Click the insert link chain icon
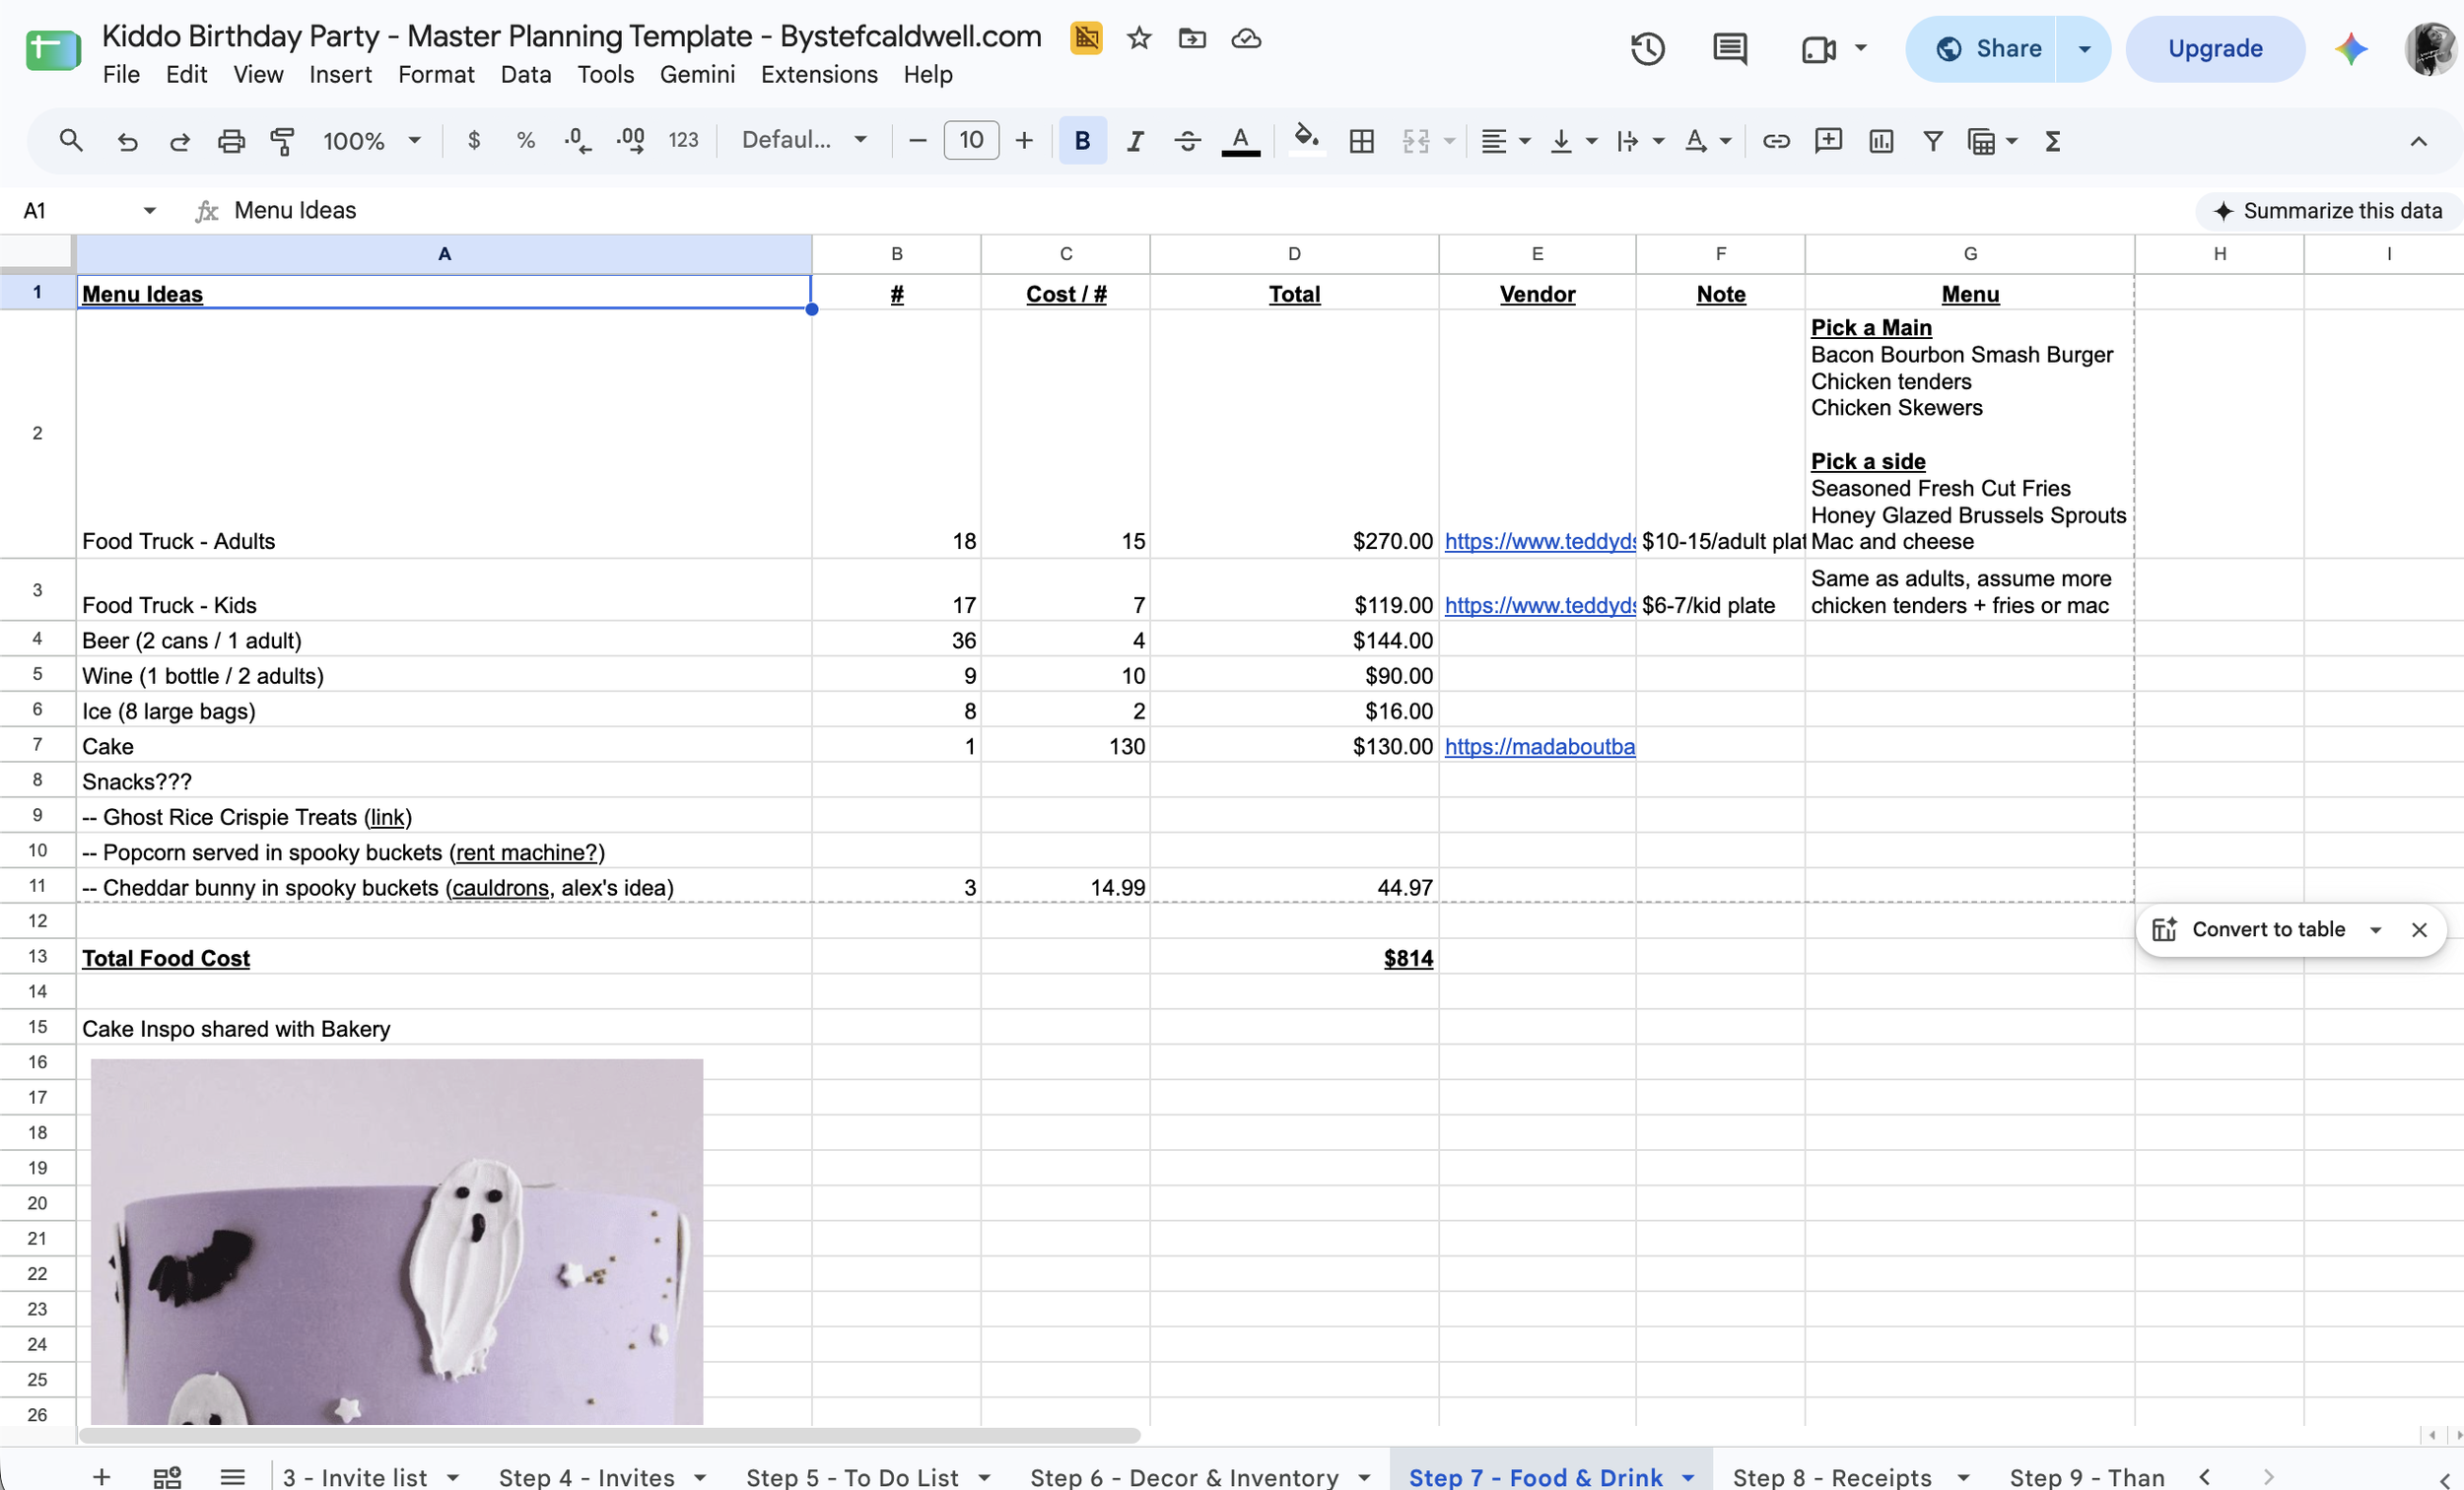The image size is (2464, 1490). click(1776, 141)
